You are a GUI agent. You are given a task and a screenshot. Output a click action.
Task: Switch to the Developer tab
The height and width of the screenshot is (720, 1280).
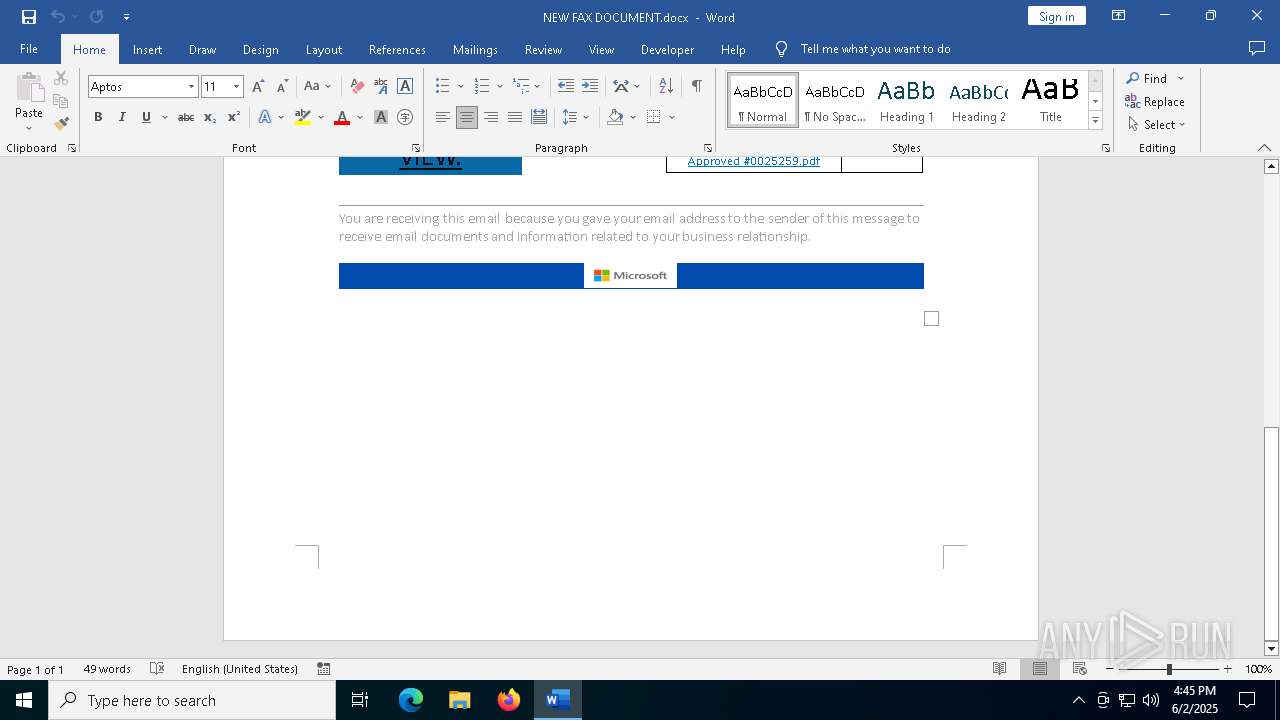pos(667,49)
